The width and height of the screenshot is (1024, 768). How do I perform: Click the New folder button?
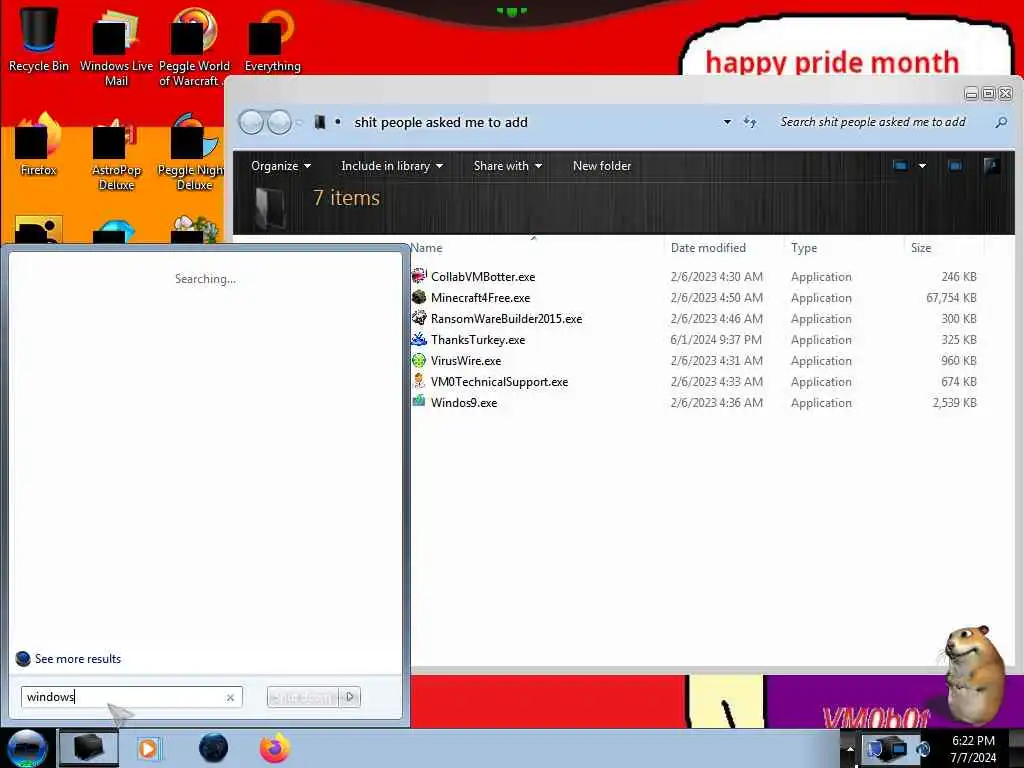click(601, 166)
